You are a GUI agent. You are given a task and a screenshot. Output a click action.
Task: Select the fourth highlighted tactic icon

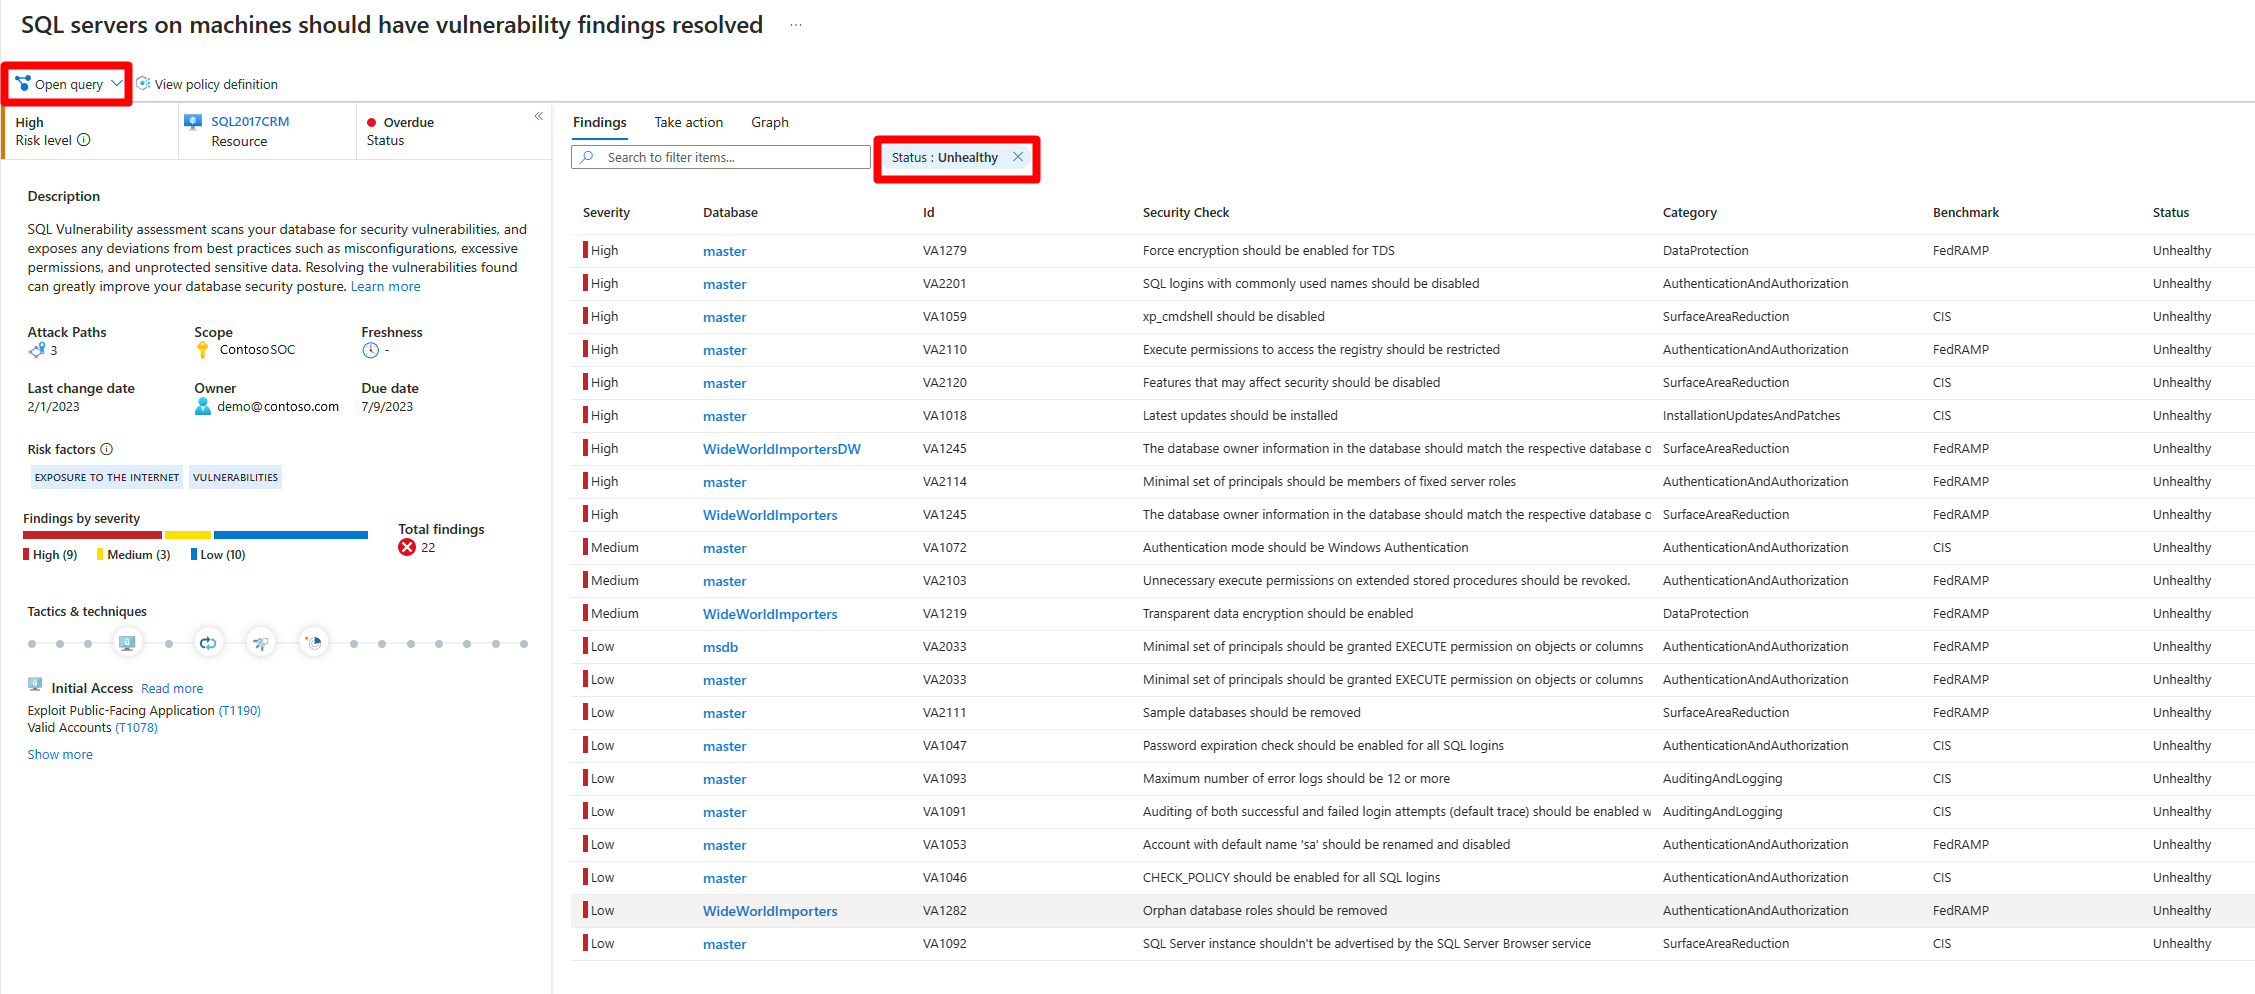pyautogui.click(x=314, y=643)
